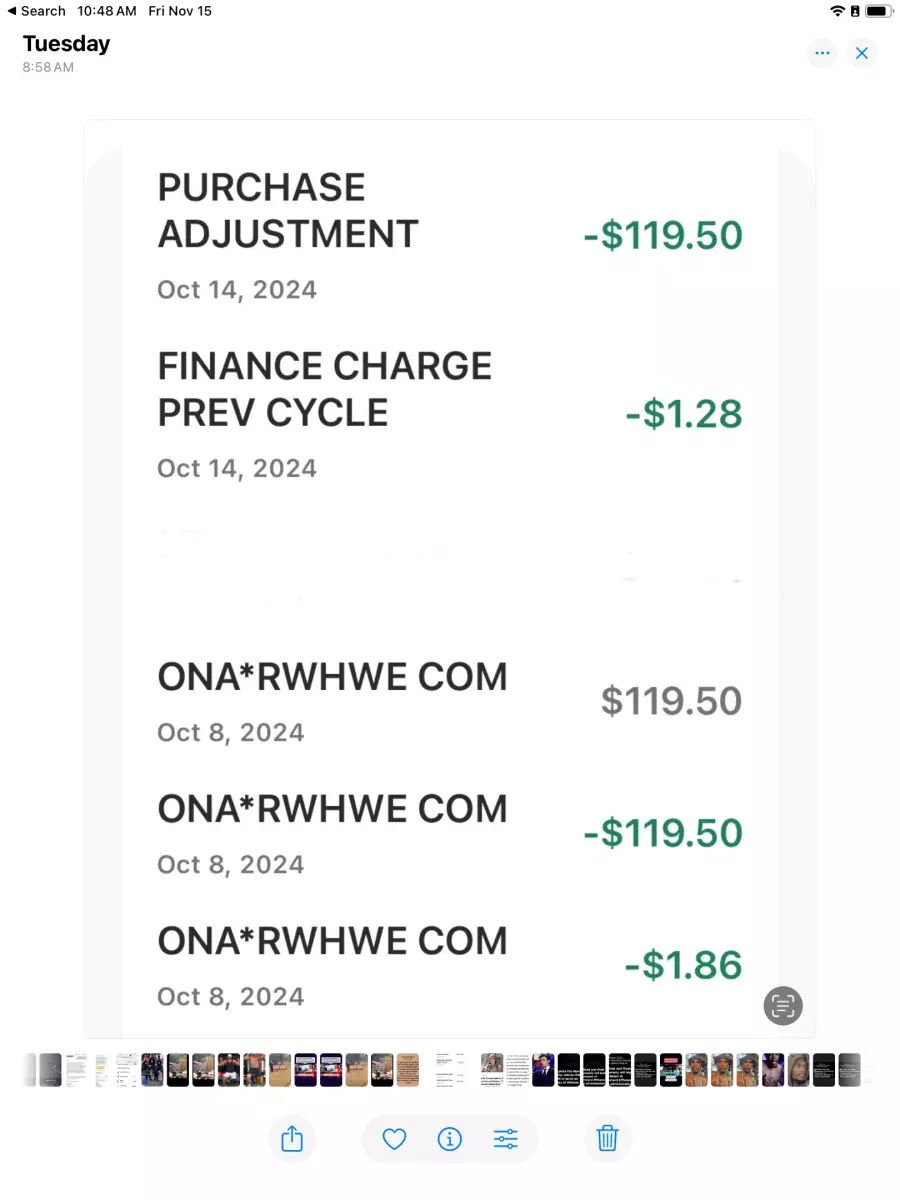Select the currently highlighted transactions thumbnail in the strip
This screenshot has height=1200, width=900.
(x=450, y=1070)
